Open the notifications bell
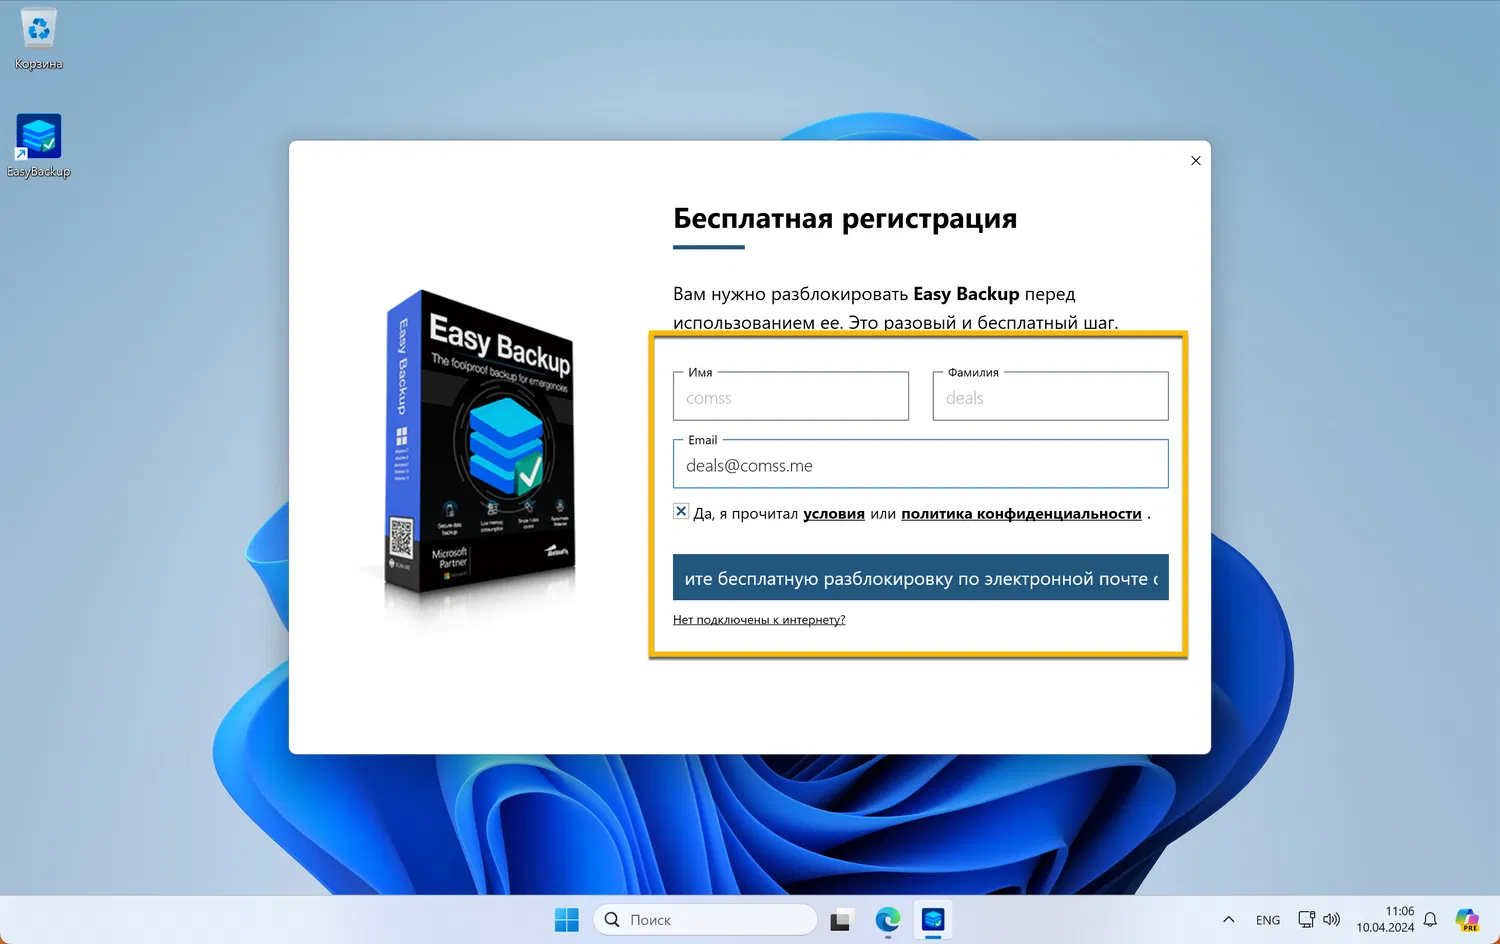Screen dimensions: 1500x944 coord(1430,919)
